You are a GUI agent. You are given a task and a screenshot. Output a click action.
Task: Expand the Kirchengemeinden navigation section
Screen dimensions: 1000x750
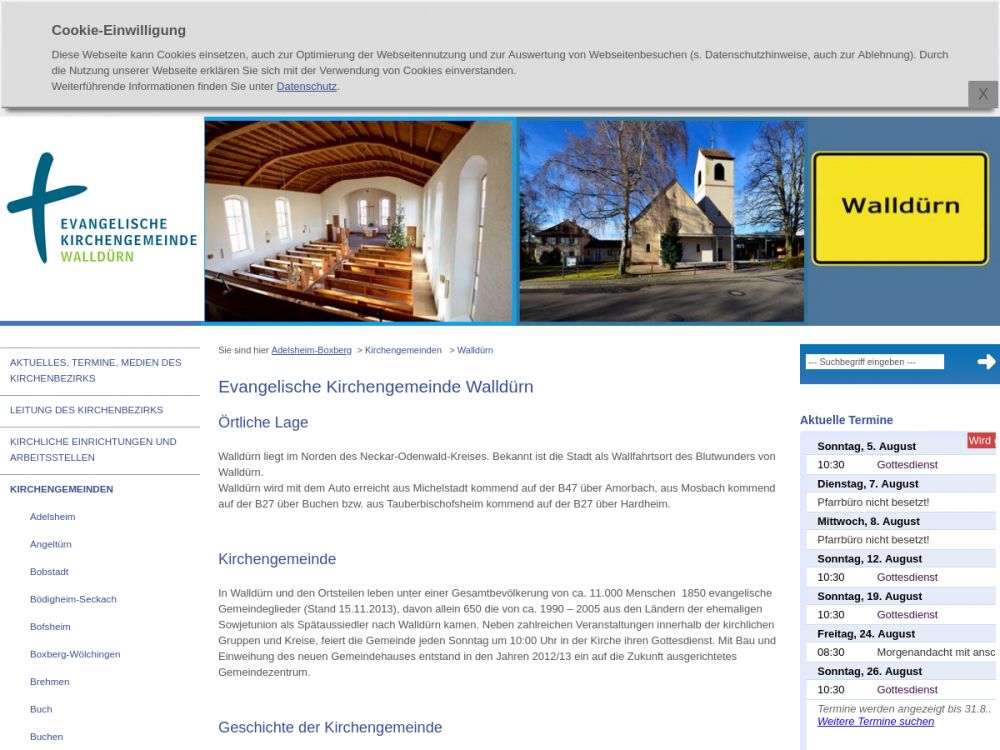61,489
